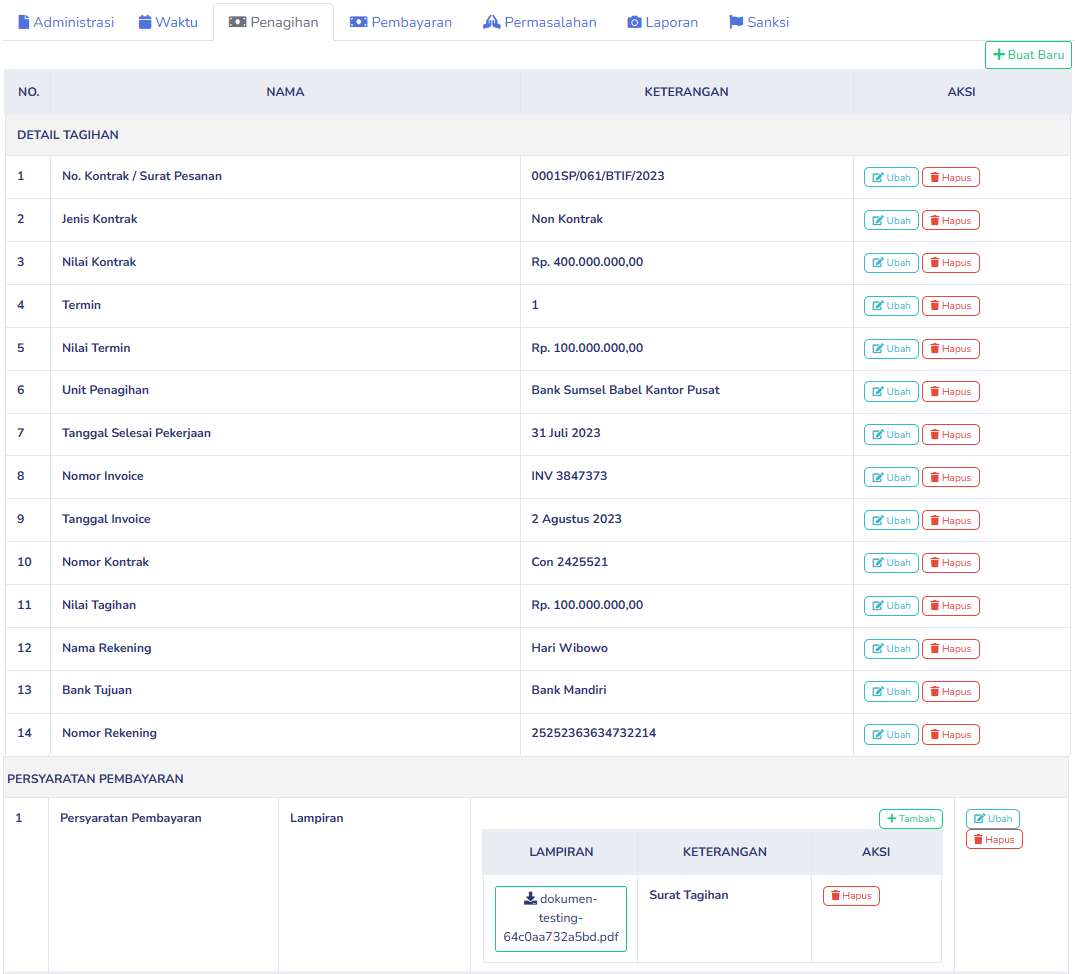Open the Administrasi tab
This screenshot has height=974, width=1075.
click(66, 22)
